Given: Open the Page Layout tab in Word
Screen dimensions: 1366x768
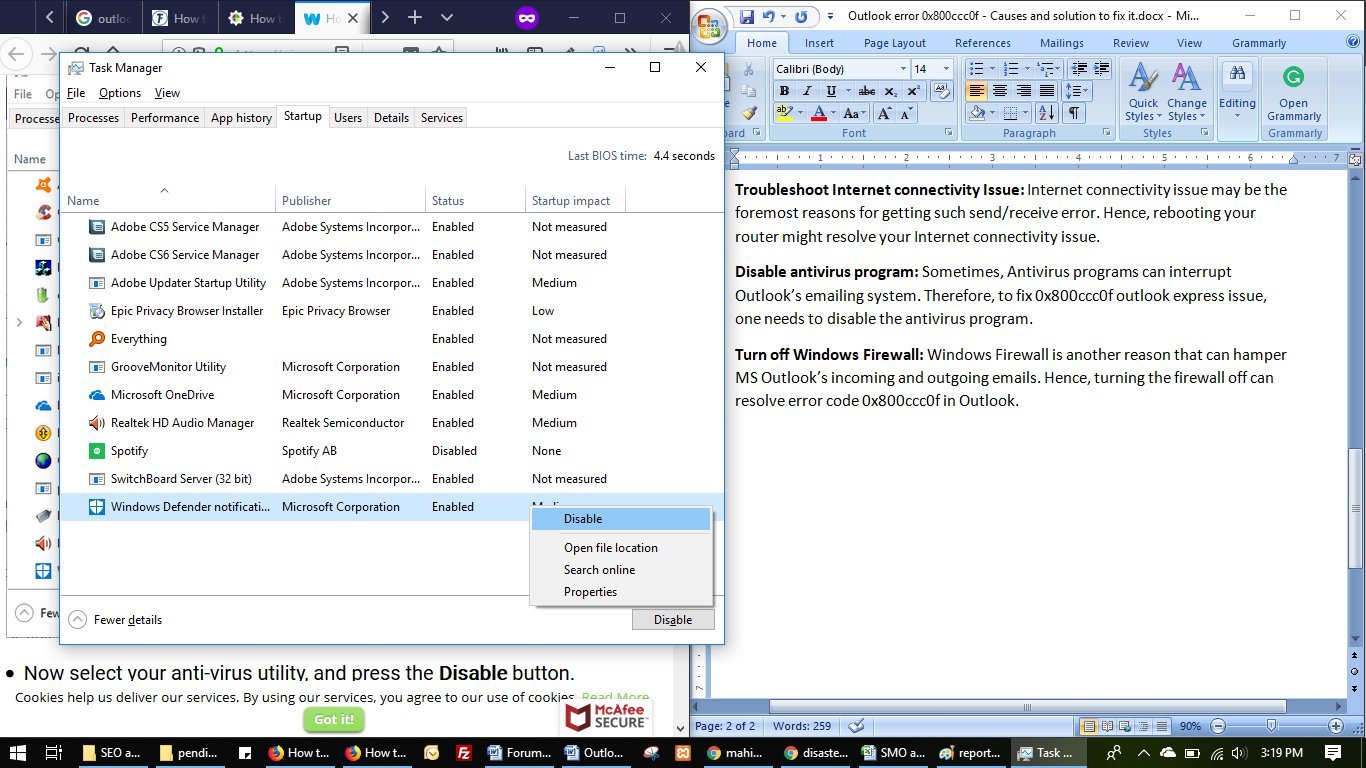Looking at the screenshot, I should [x=895, y=43].
